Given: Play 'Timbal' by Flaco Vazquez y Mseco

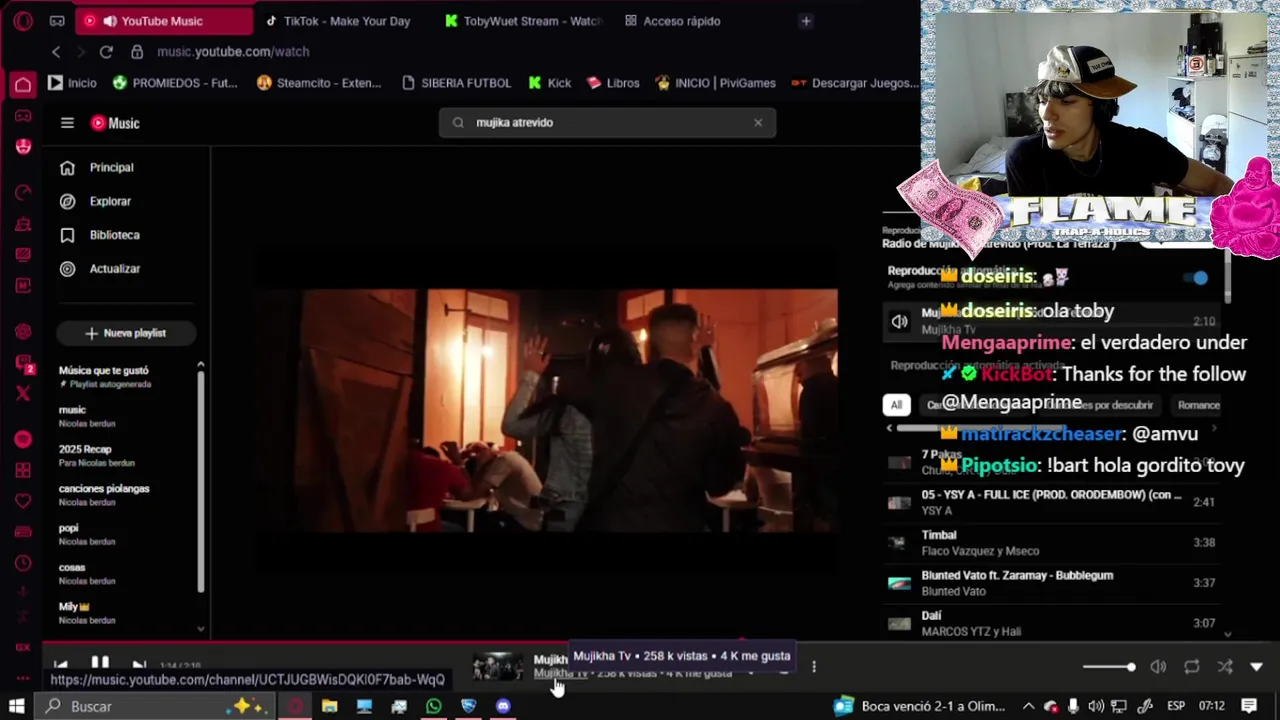Looking at the screenshot, I should point(1051,543).
